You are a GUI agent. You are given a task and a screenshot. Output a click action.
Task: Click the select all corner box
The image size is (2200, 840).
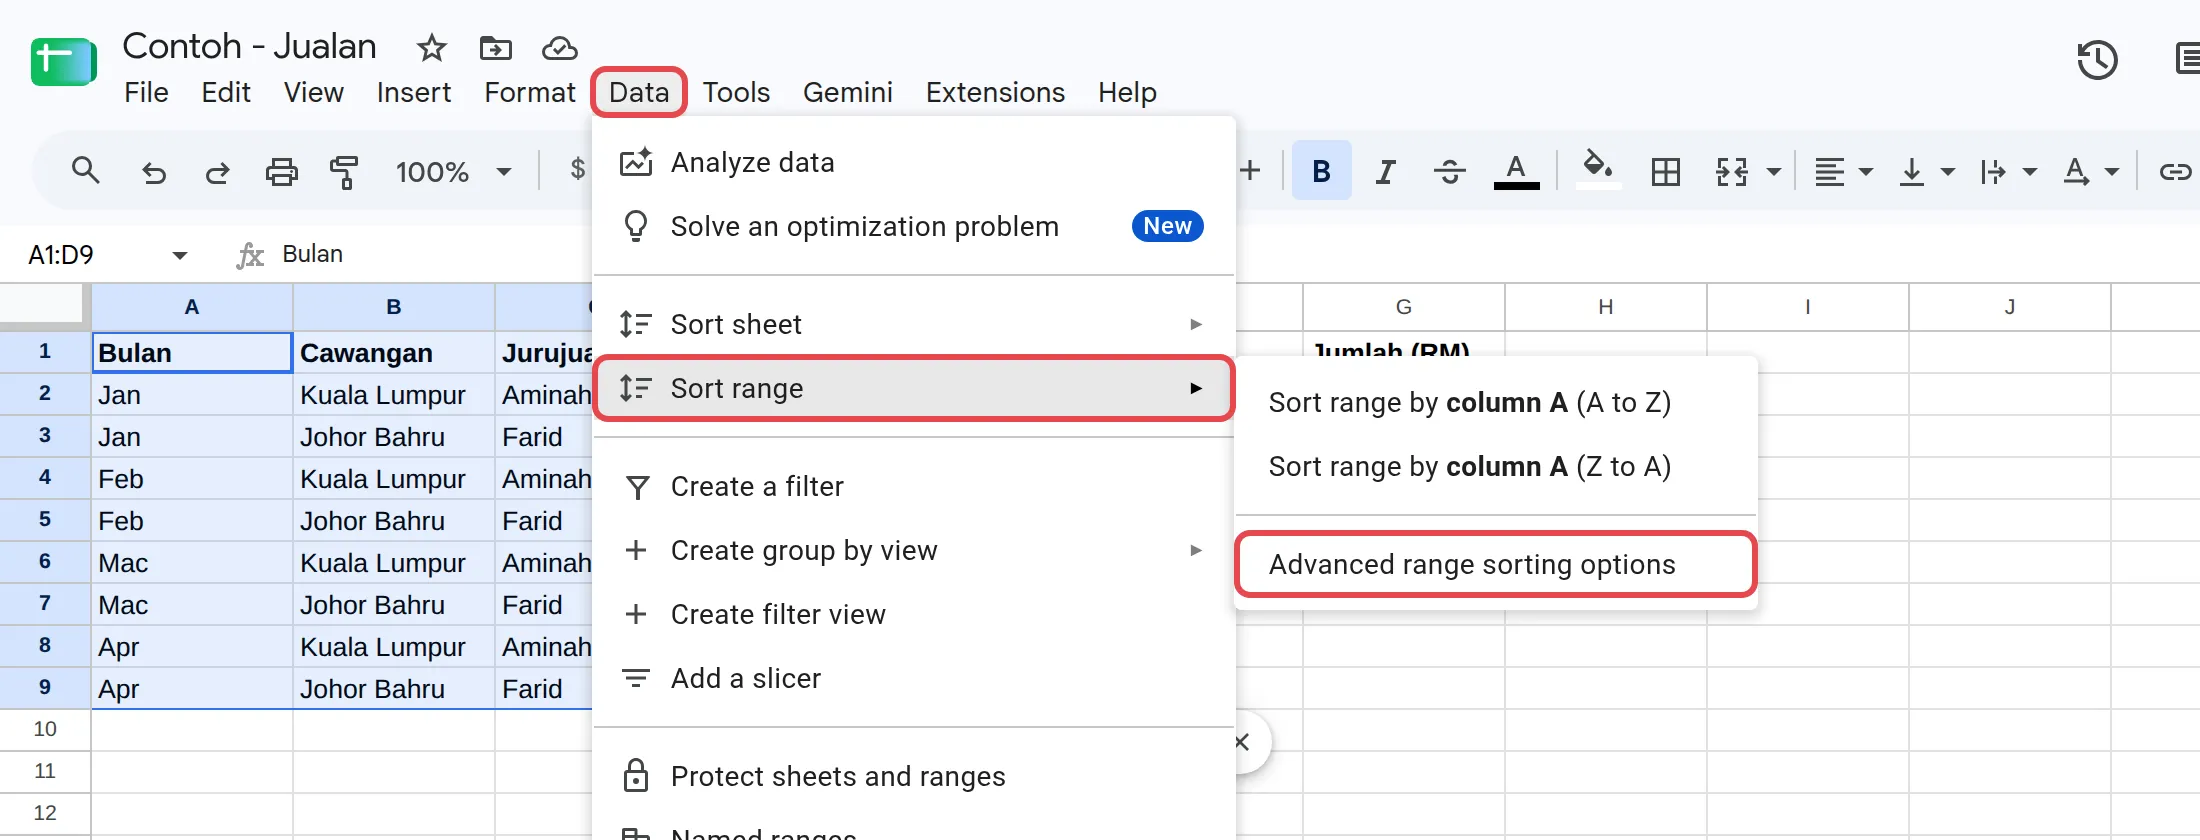click(44, 305)
